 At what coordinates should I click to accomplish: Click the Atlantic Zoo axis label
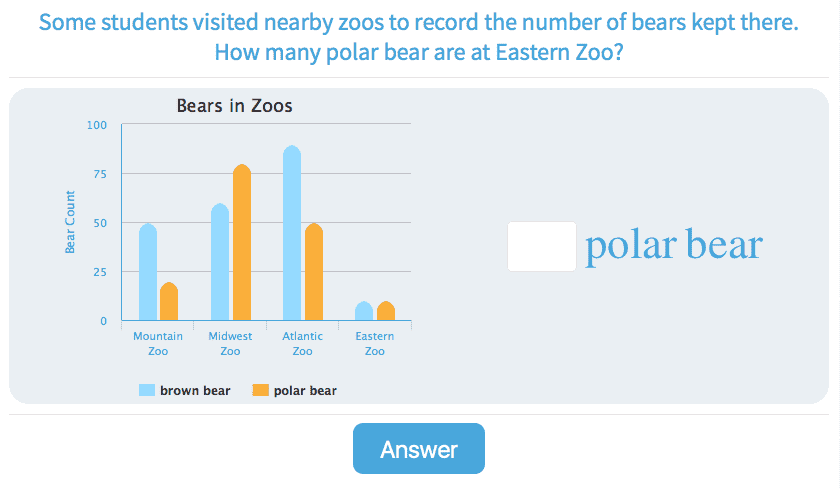(x=302, y=344)
